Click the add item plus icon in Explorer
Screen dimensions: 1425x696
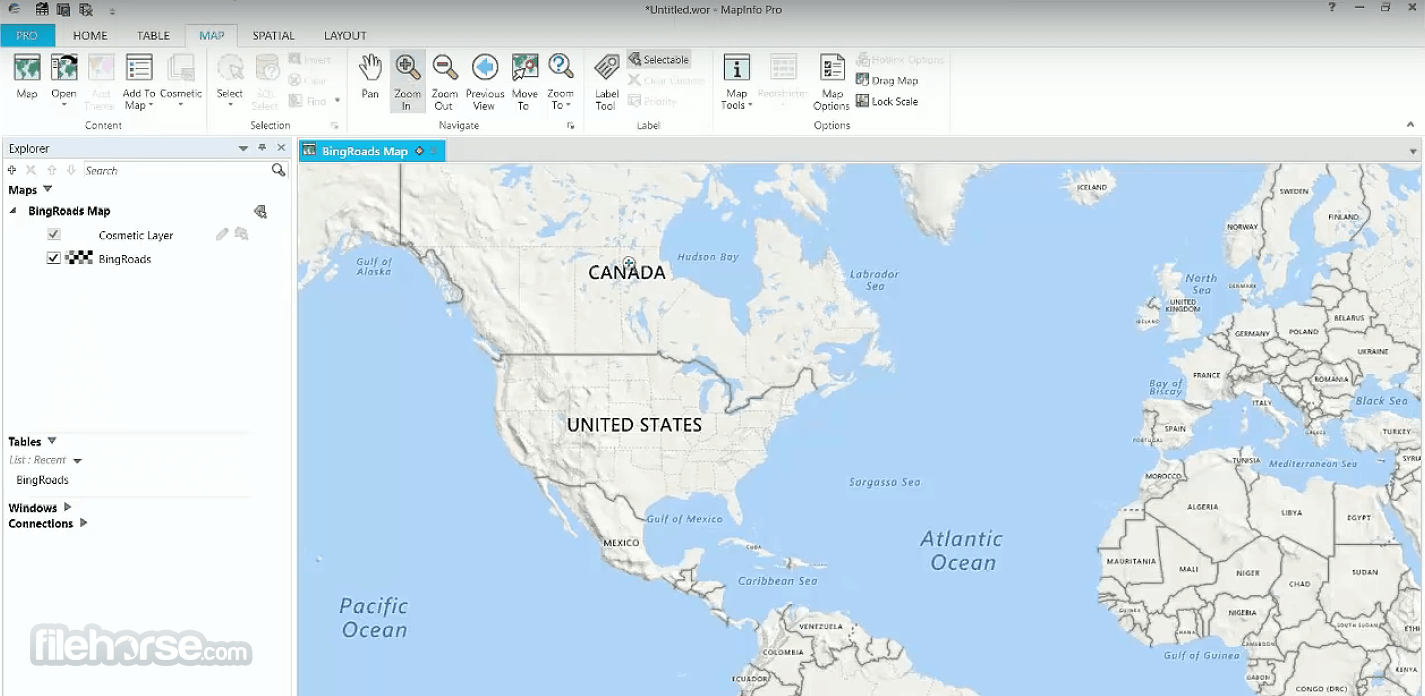pos(12,170)
